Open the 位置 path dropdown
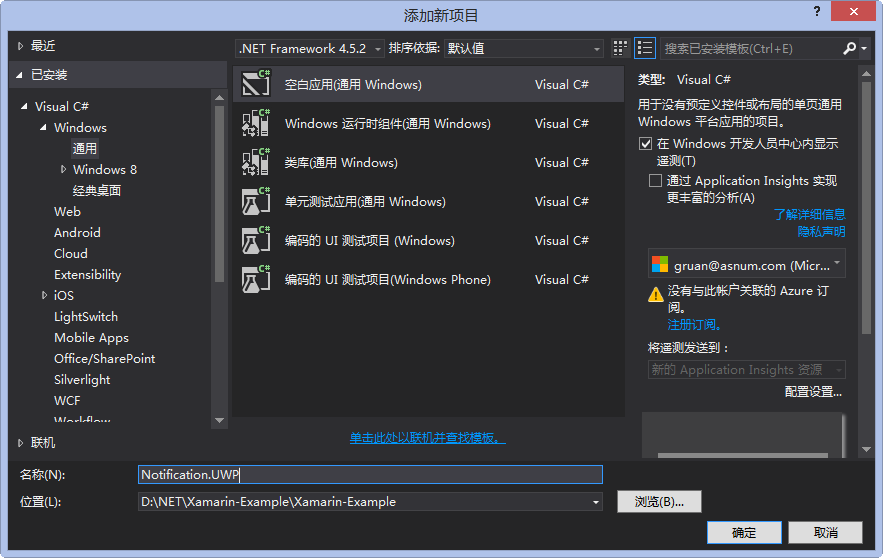 pos(596,502)
